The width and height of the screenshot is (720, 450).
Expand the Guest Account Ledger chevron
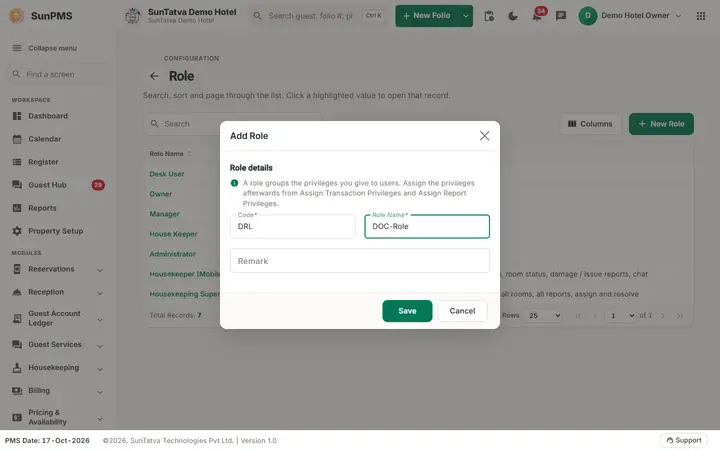coord(100,320)
